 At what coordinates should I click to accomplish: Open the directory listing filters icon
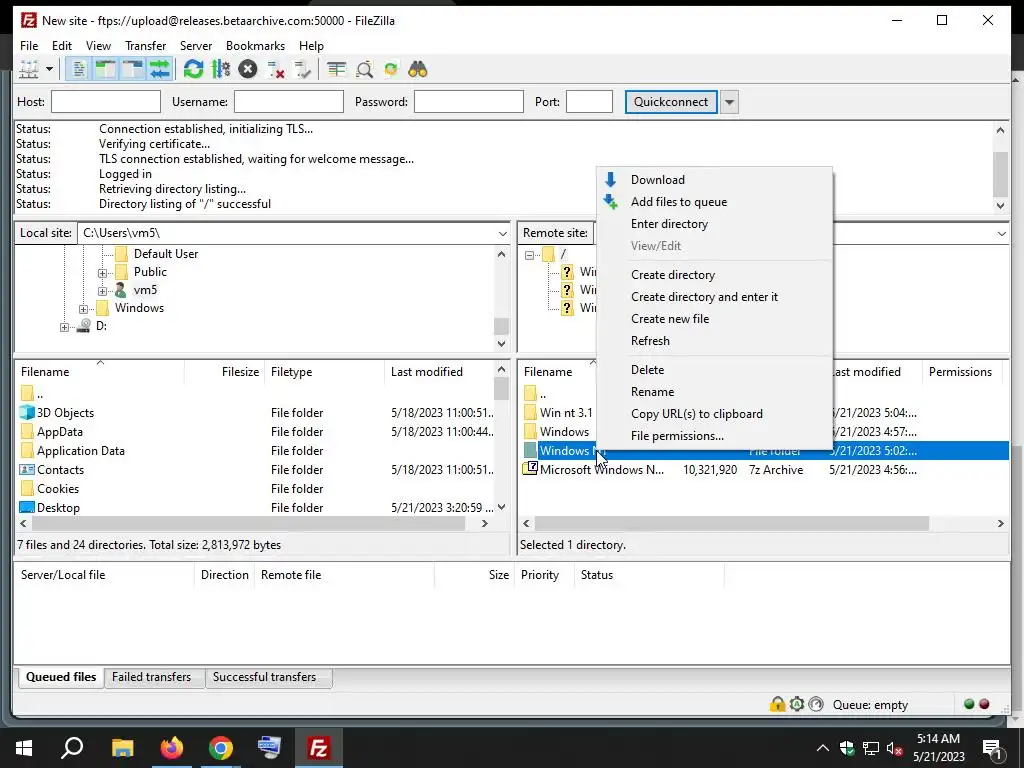(336, 69)
